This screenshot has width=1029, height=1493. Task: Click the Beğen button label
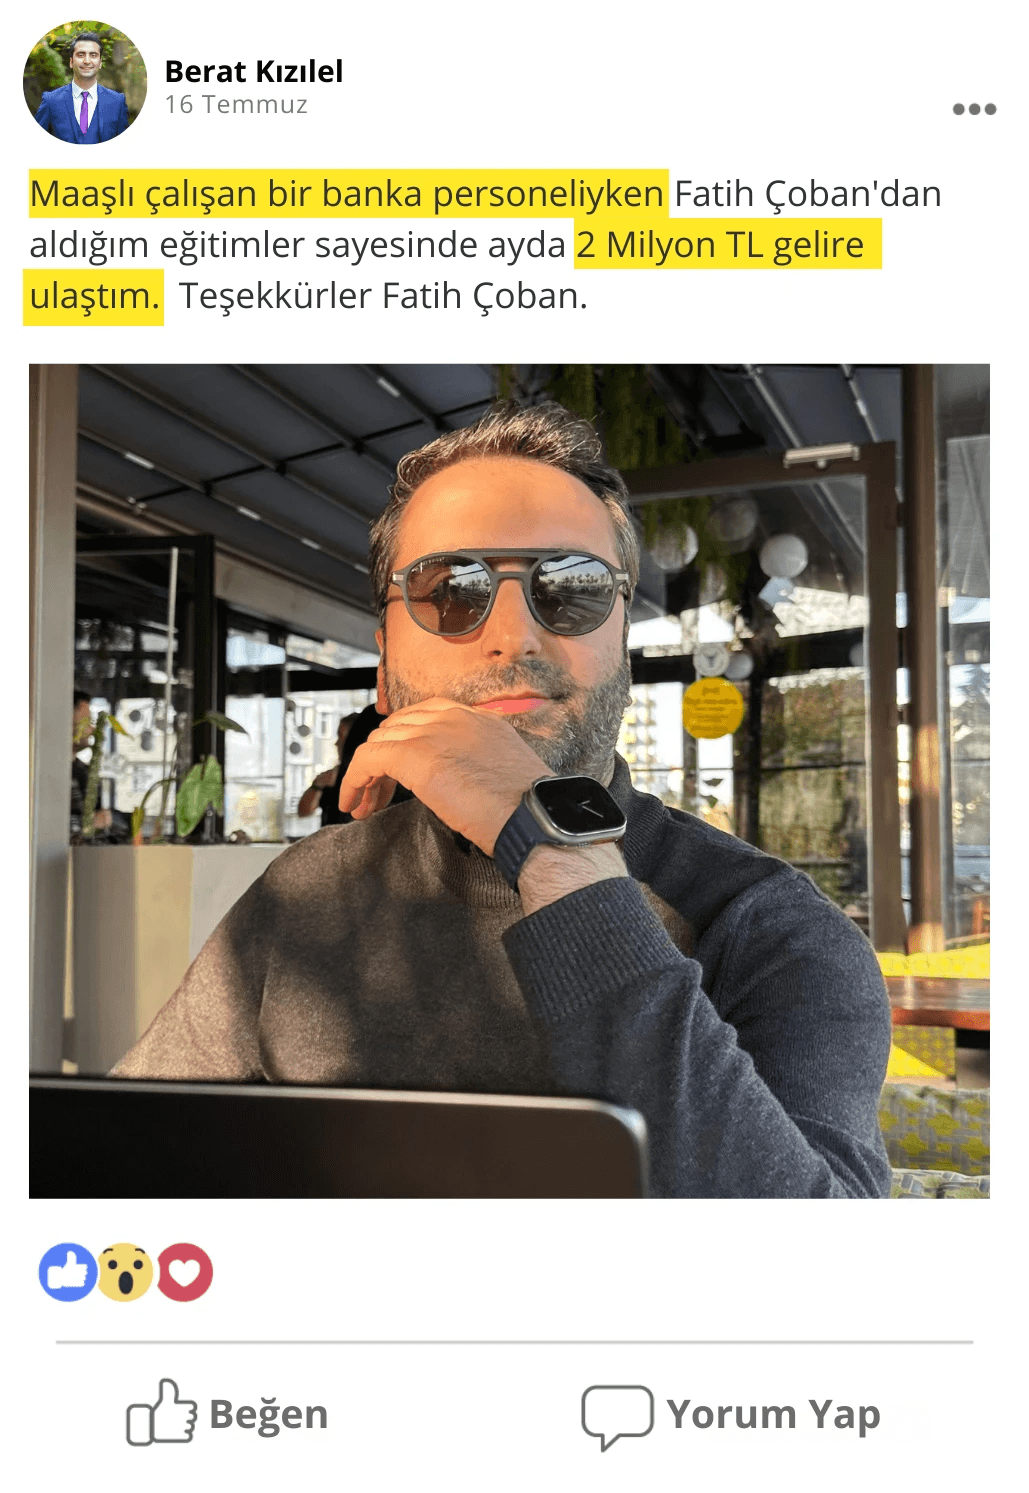click(268, 1414)
